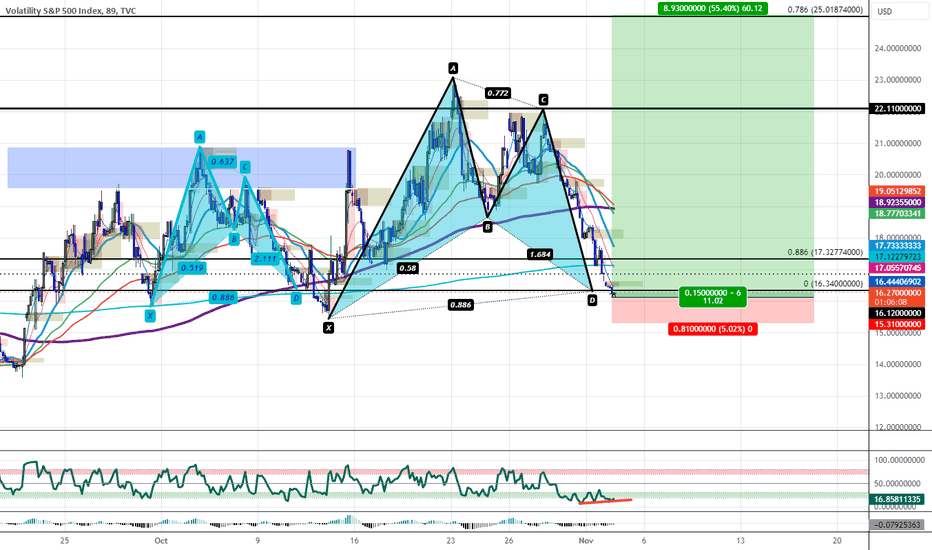Image resolution: width=932 pixels, height=550 pixels.
Task: Select the black D pattern point label
Action: [x=592, y=301]
